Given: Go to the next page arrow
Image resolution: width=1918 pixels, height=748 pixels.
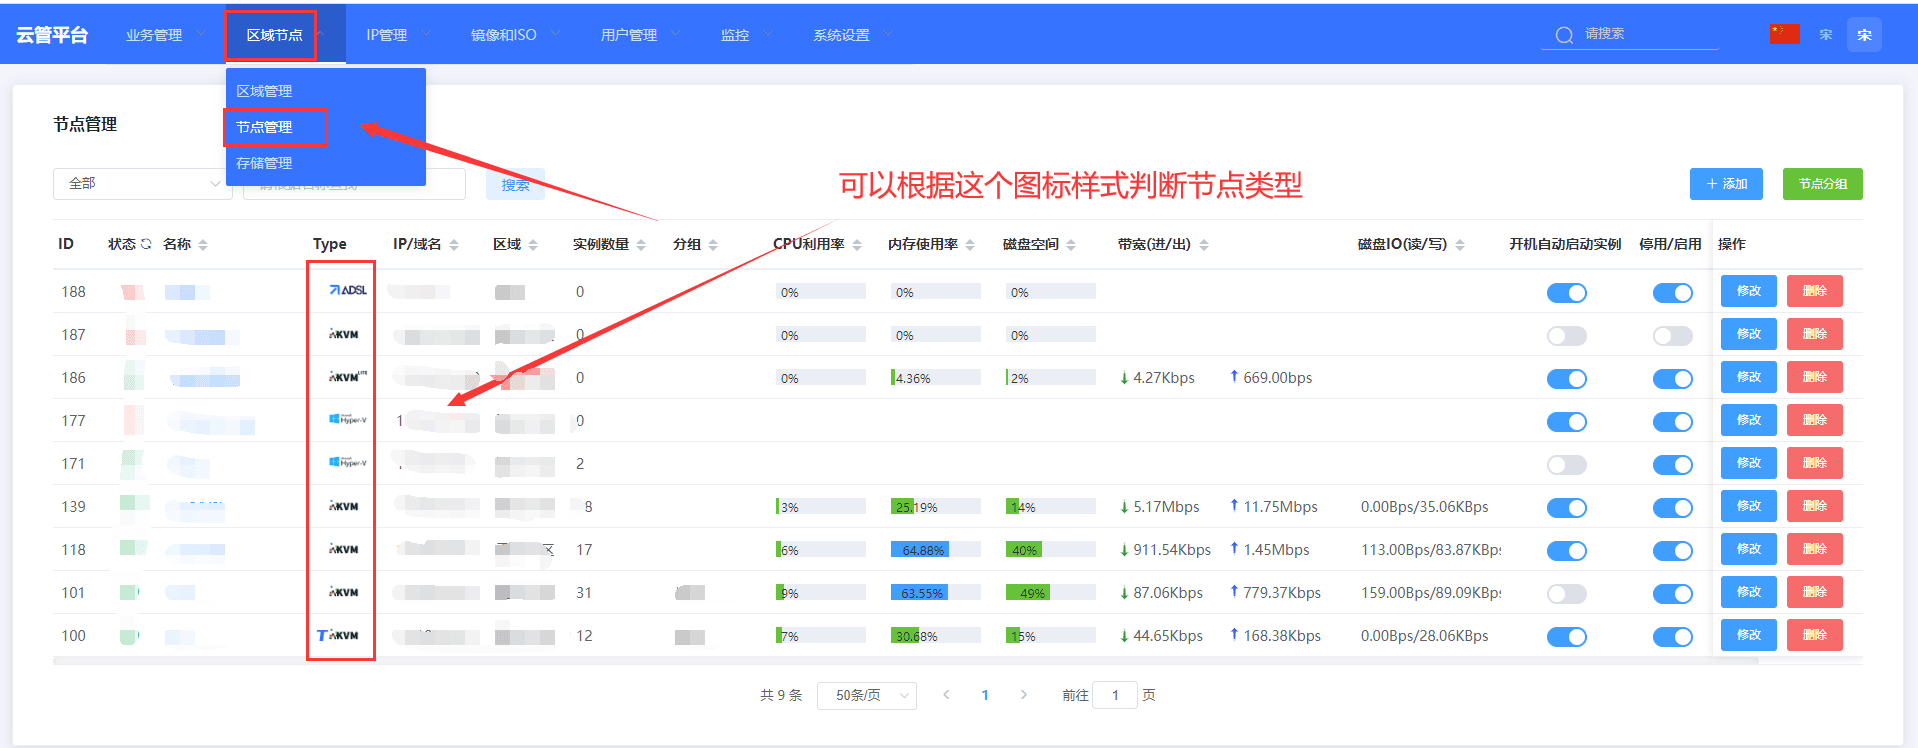Looking at the screenshot, I should coord(1024,694).
